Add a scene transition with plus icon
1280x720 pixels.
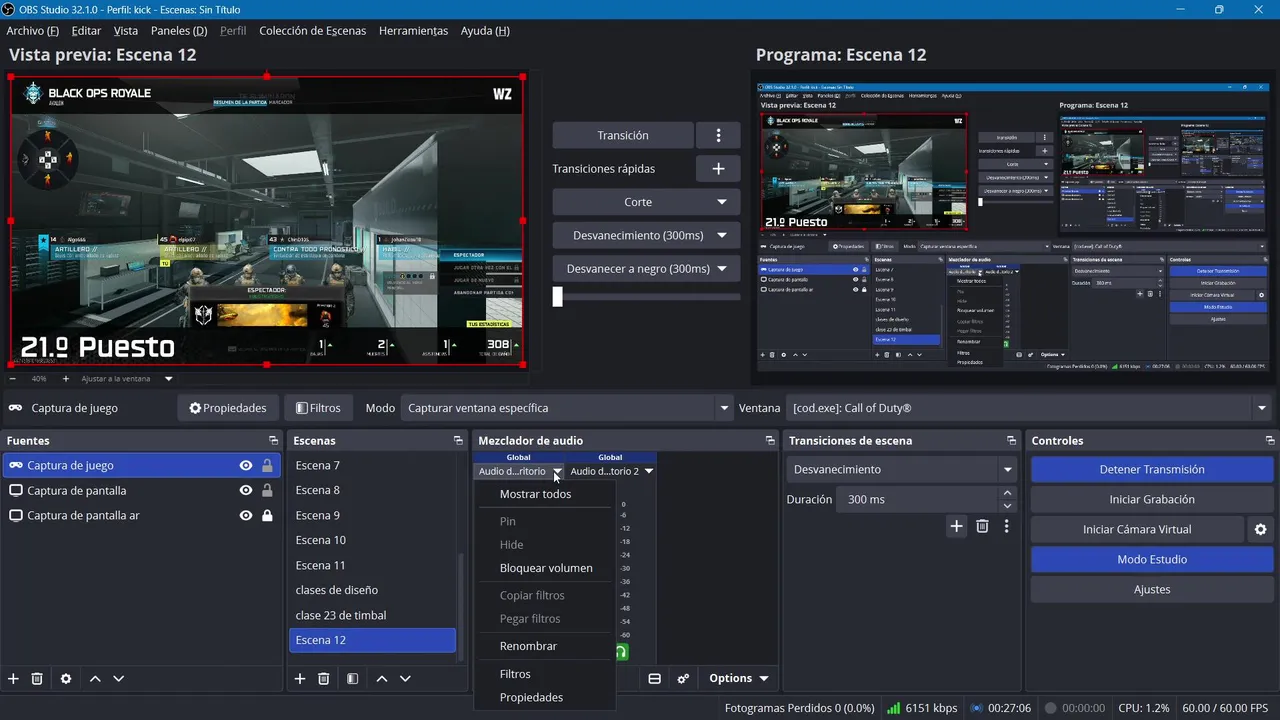click(957, 526)
